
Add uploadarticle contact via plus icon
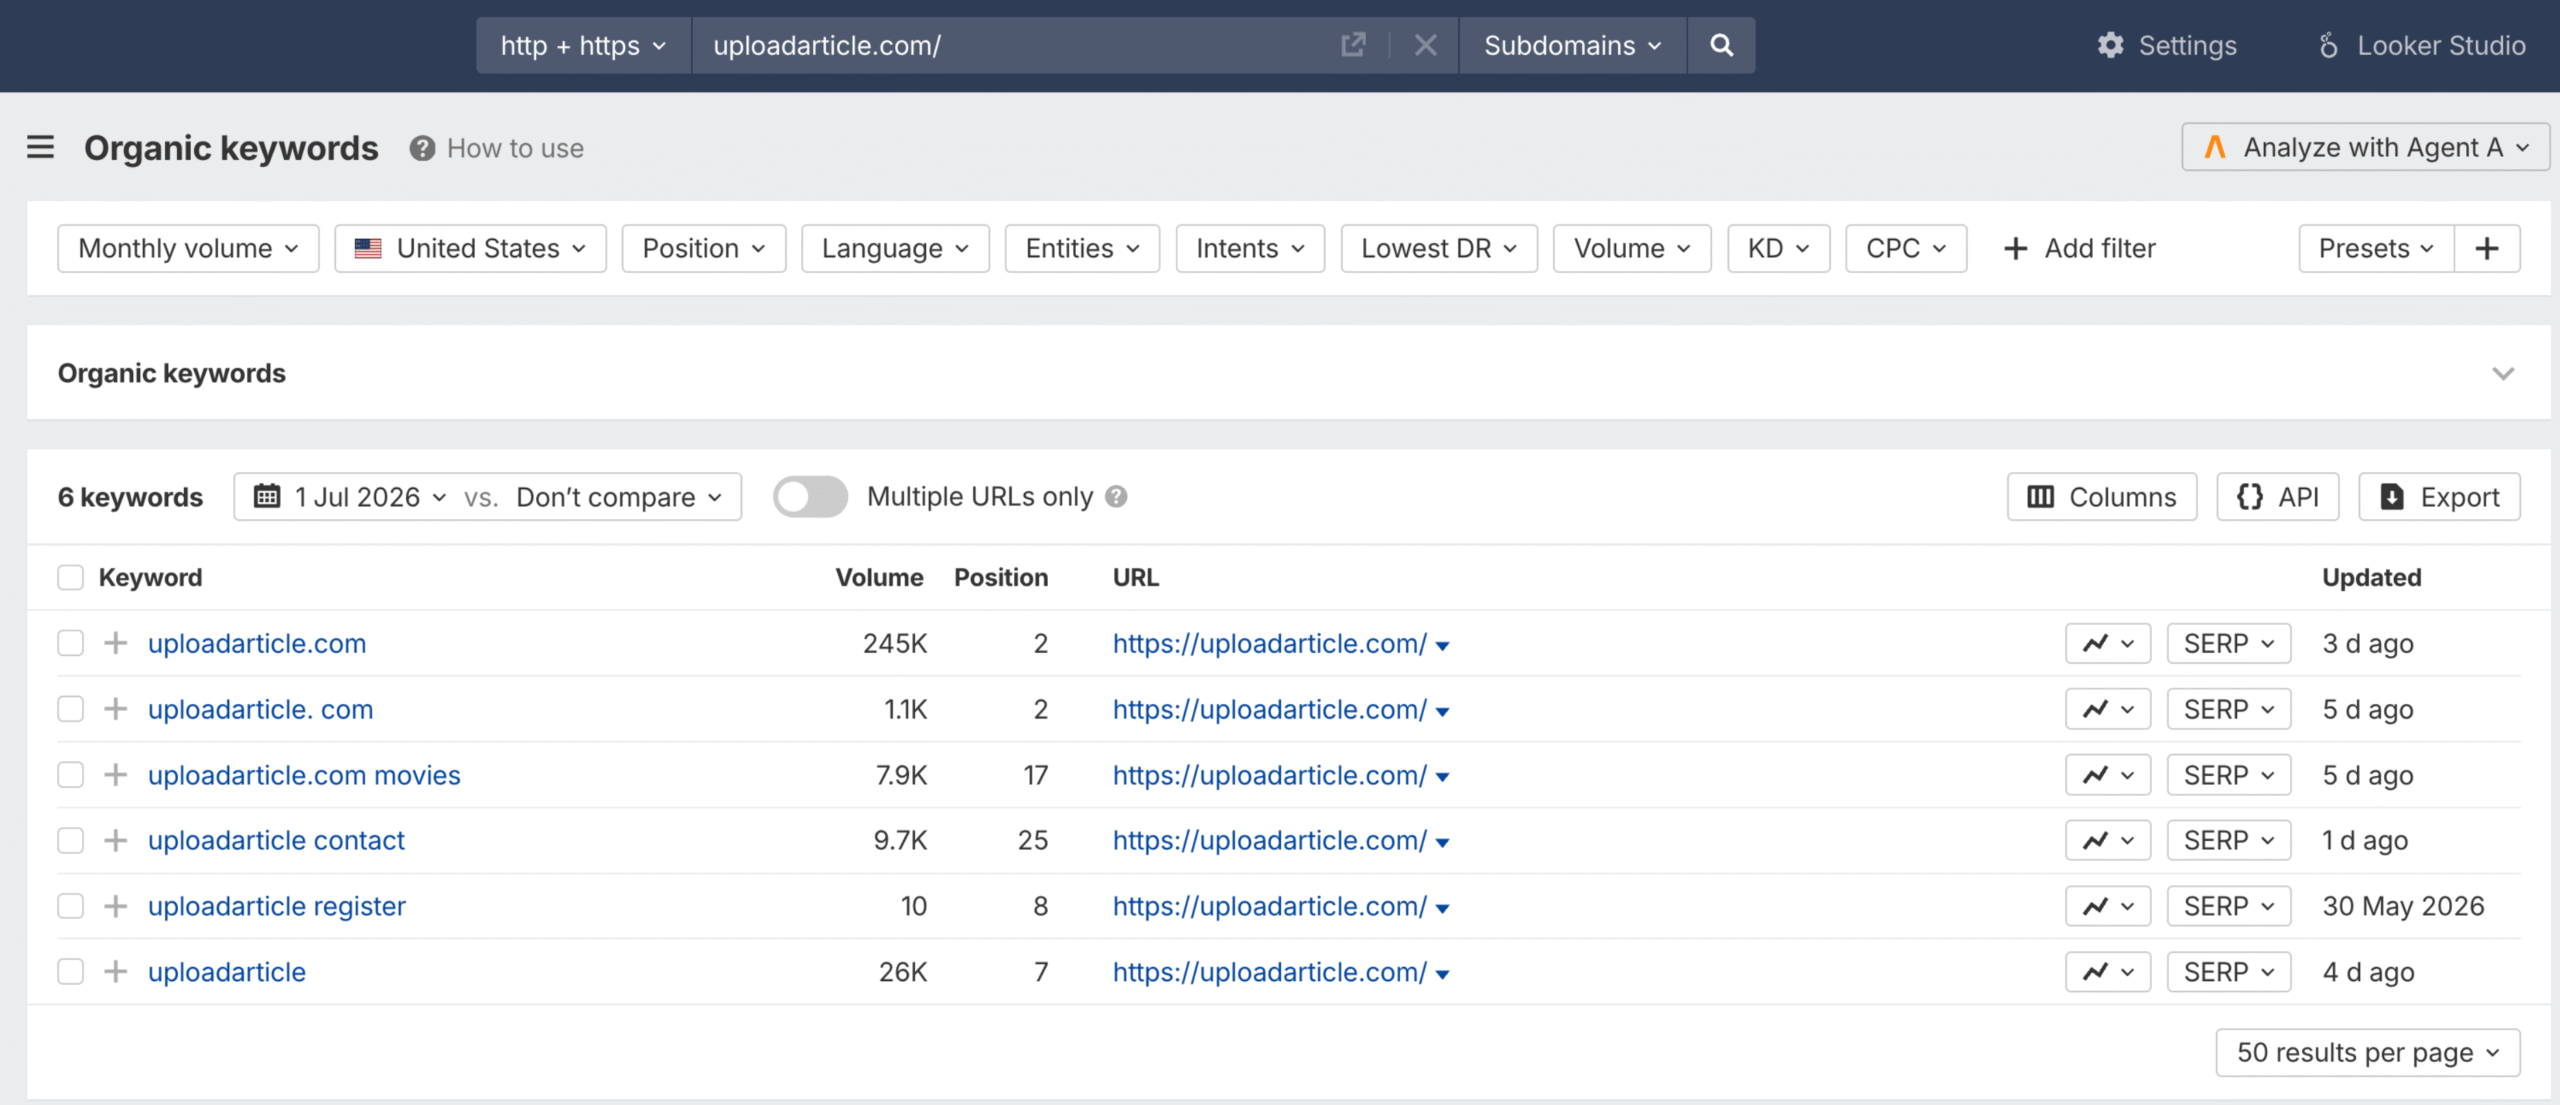116,840
